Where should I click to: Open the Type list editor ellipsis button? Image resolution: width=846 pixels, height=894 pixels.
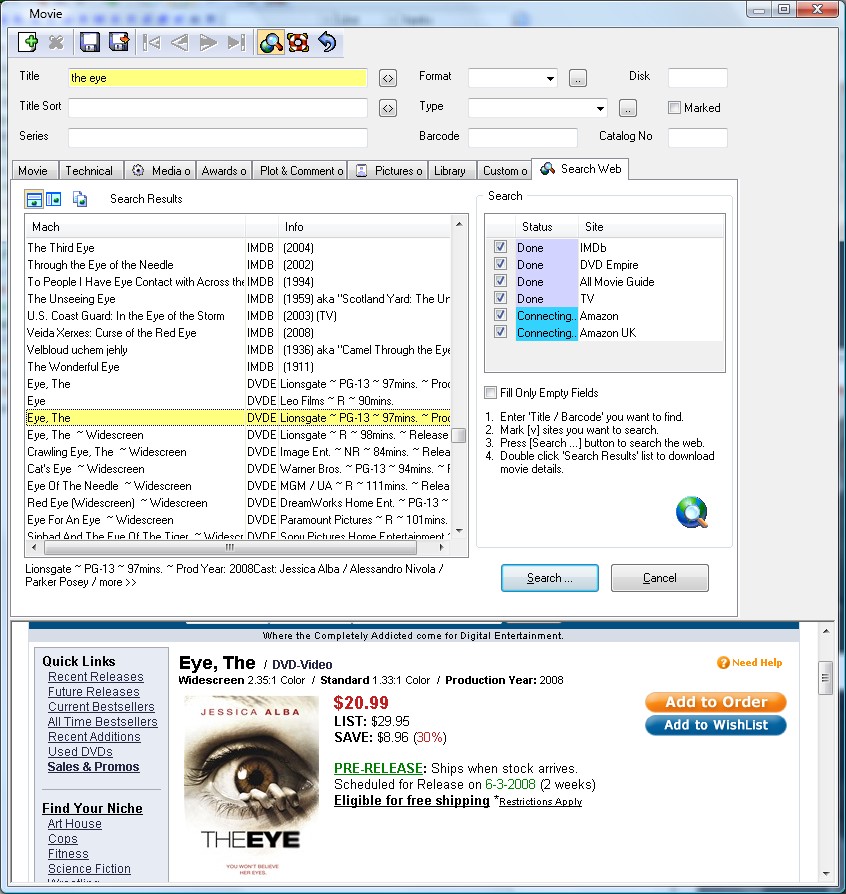tap(628, 108)
